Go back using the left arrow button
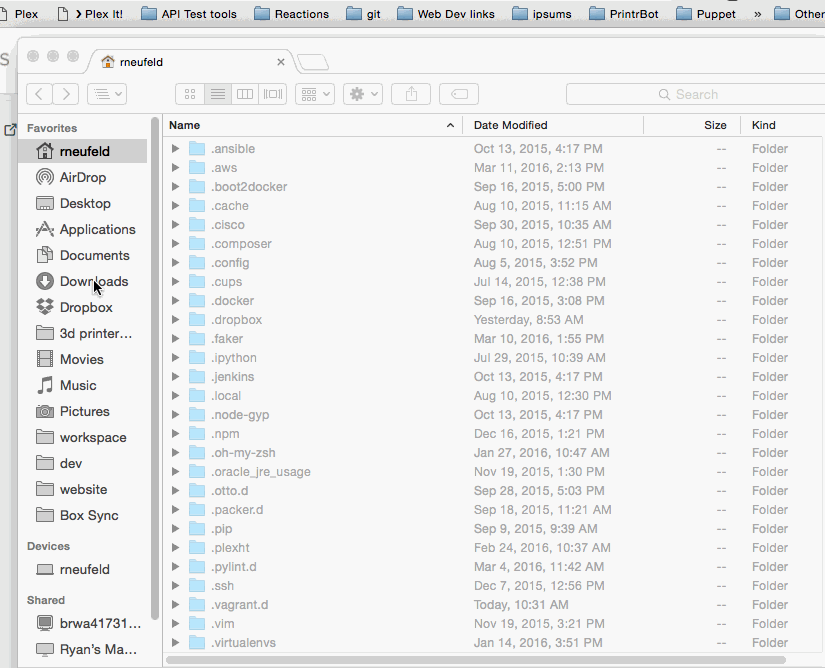 tap(39, 94)
